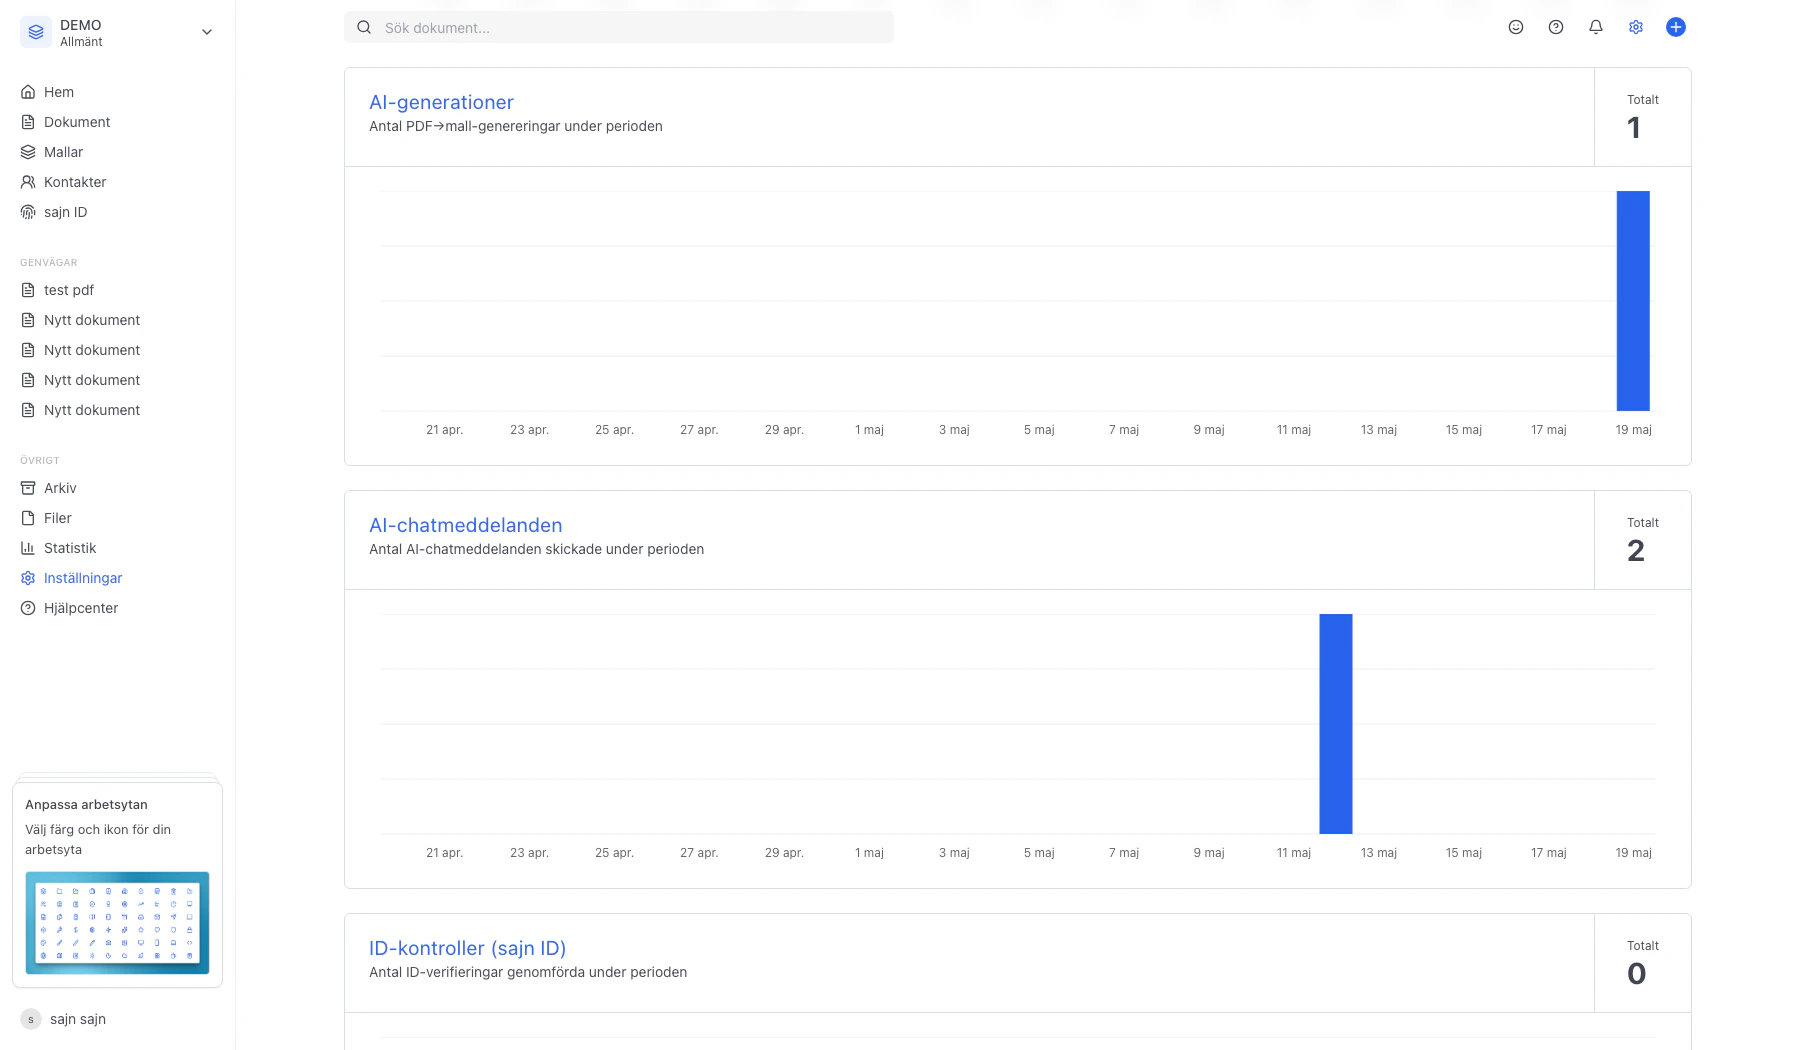
Task: Click the Kontakter people icon
Action: (28, 182)
